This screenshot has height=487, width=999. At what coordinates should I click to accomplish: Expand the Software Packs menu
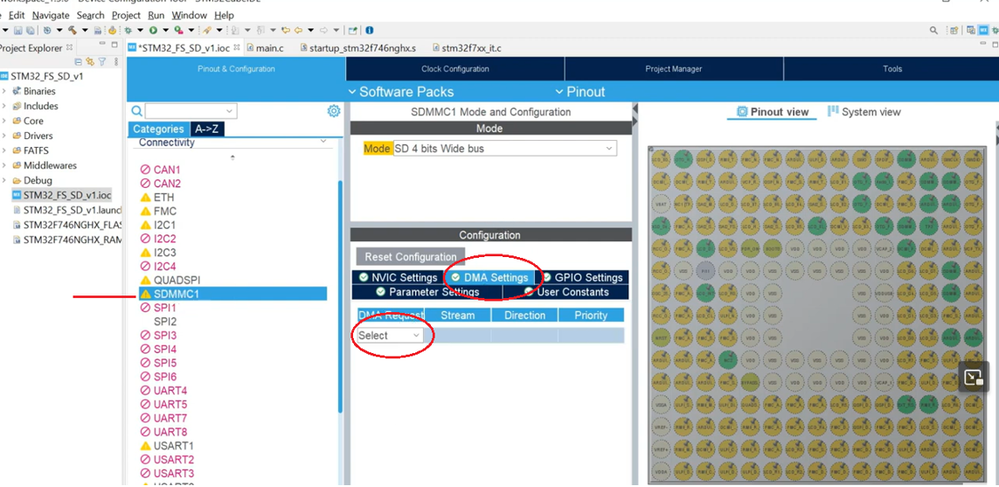pyautogui.click(x=401, y=92)
